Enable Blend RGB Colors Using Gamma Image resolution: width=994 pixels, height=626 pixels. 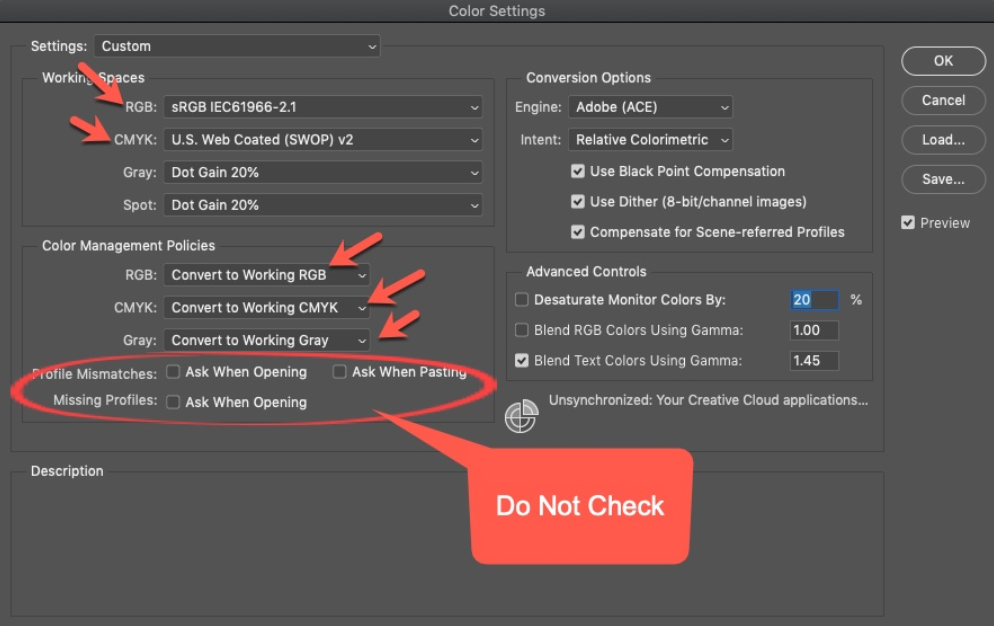[522, 330]
